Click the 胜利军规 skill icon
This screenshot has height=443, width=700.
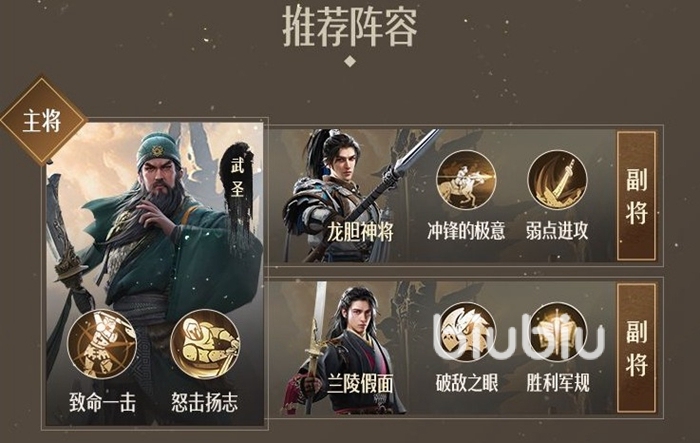tap(557, 332)
